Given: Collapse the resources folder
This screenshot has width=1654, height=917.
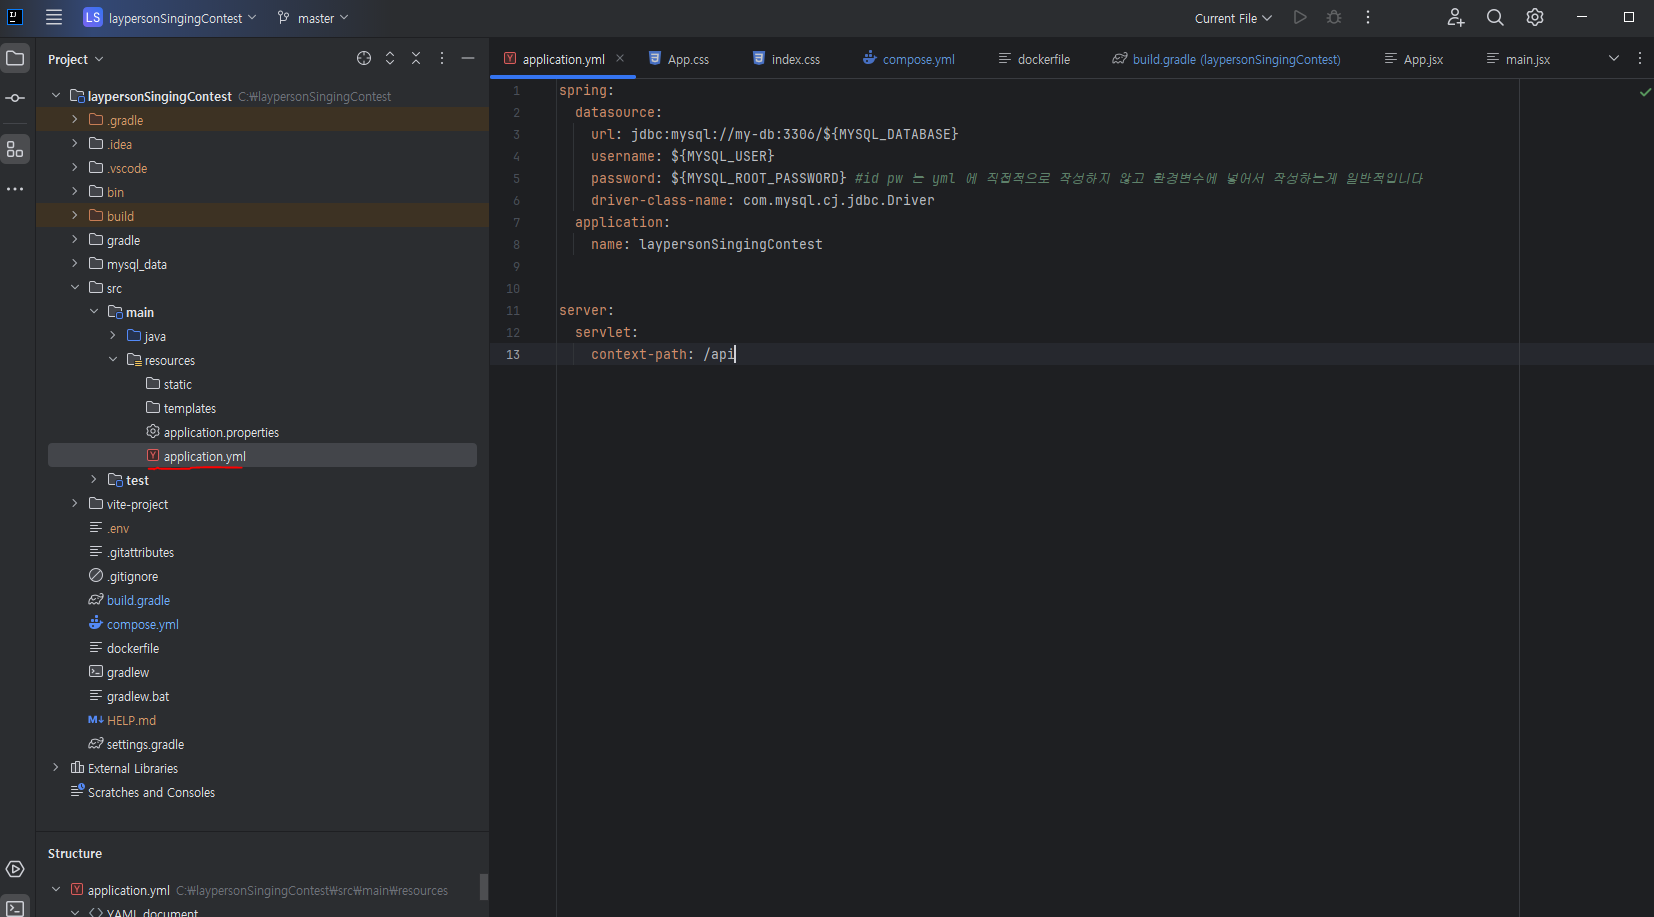Looking at the screenshot, I should (113, 360).
